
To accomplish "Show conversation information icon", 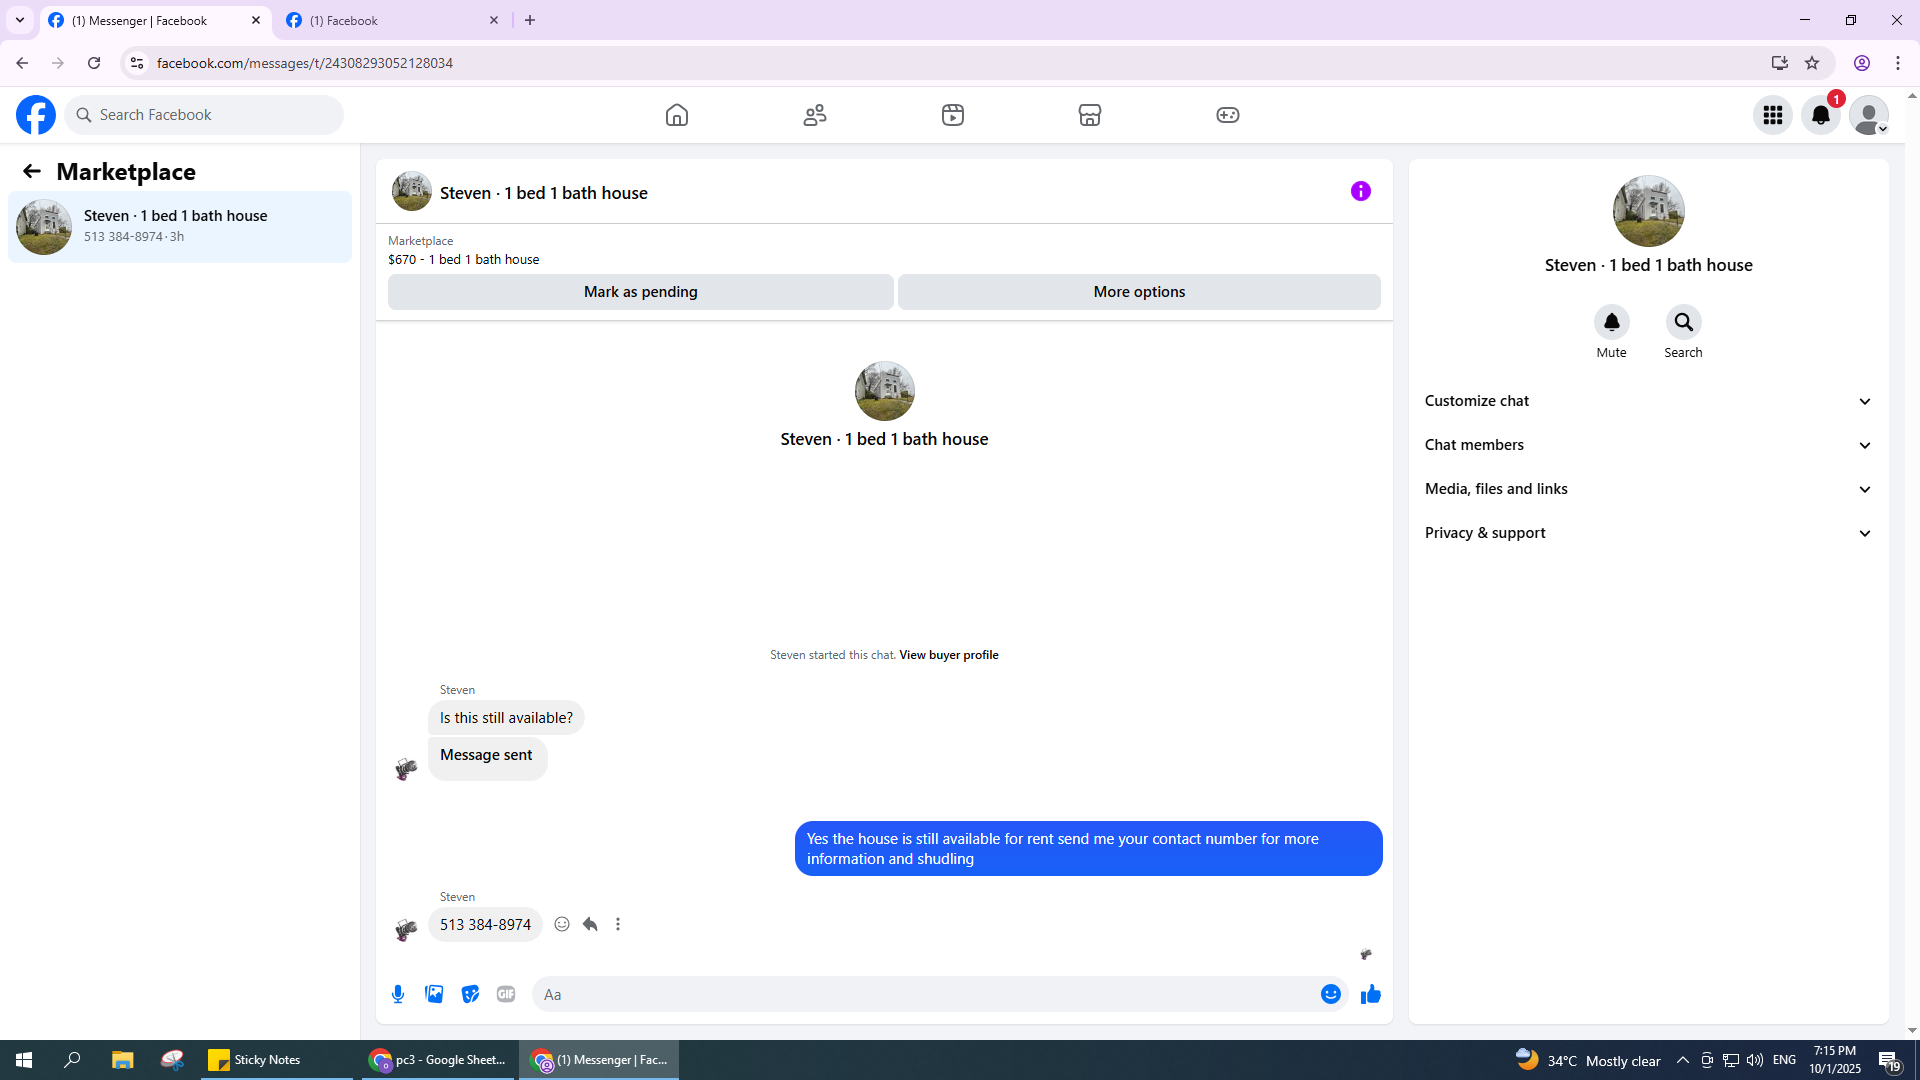I will pyautogui.click(x=1361, y=191).
